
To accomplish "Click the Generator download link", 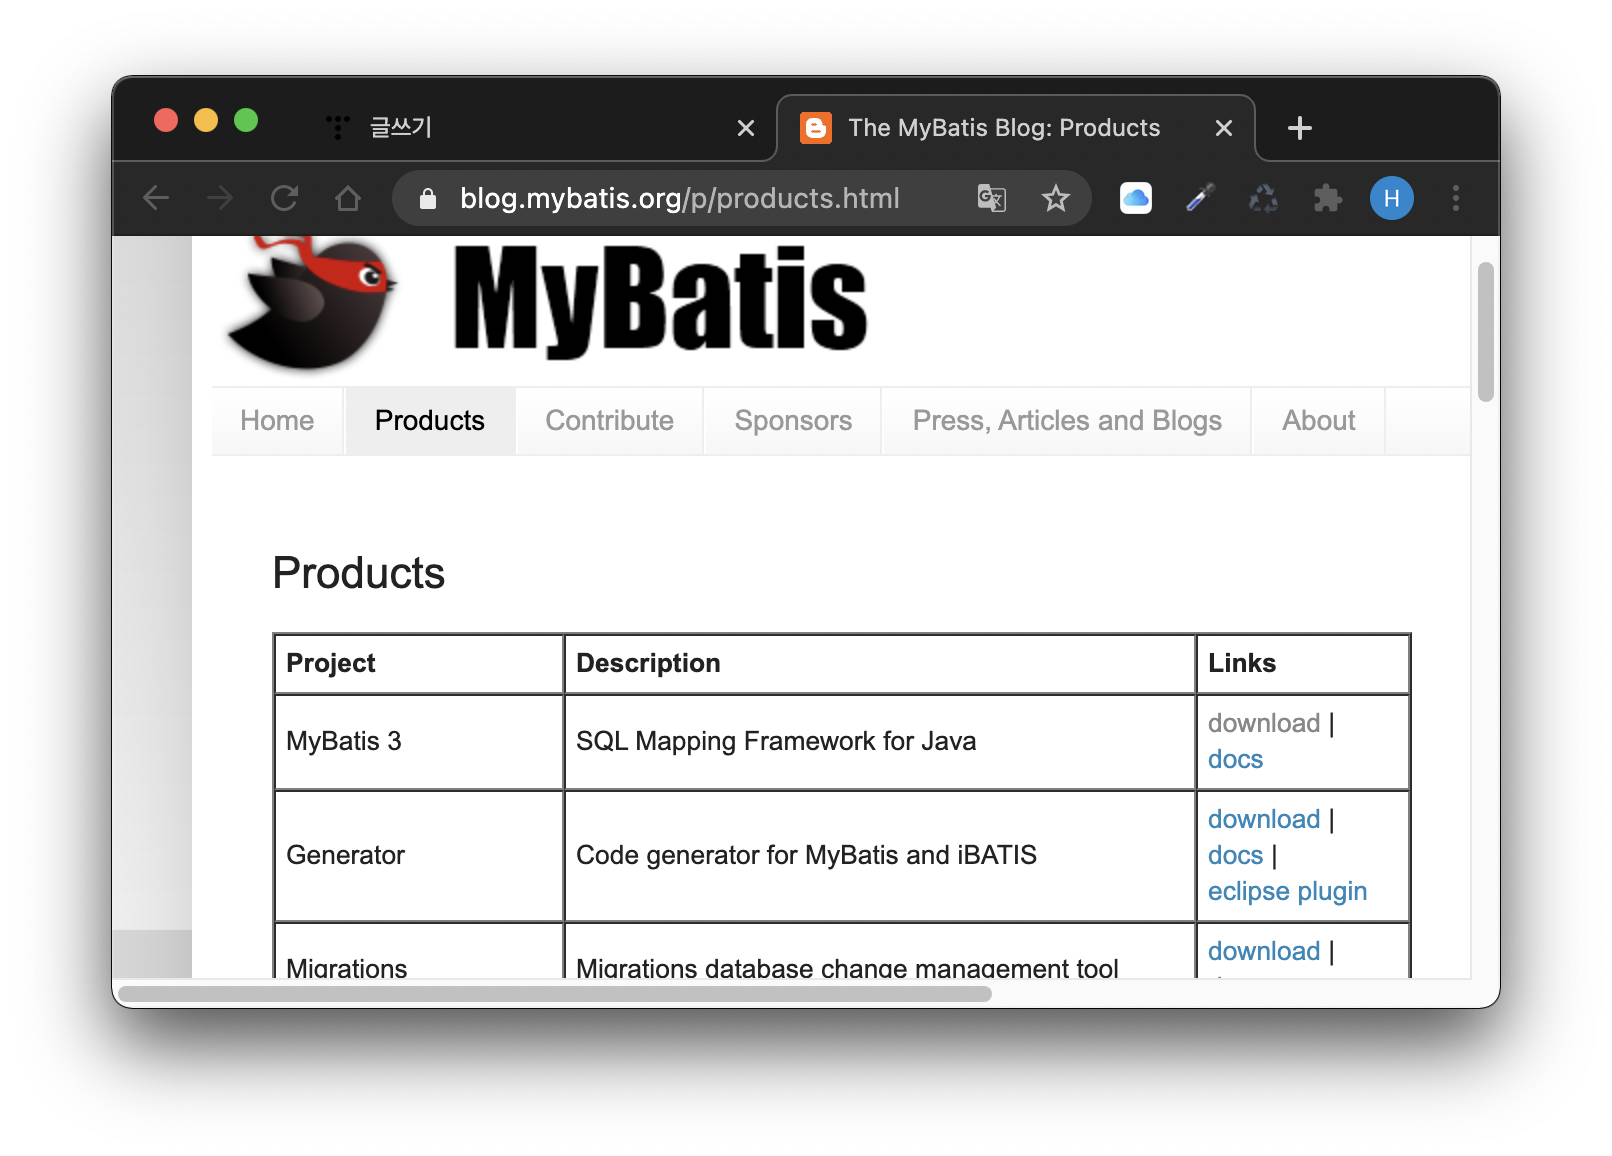I will point(1264,819).
